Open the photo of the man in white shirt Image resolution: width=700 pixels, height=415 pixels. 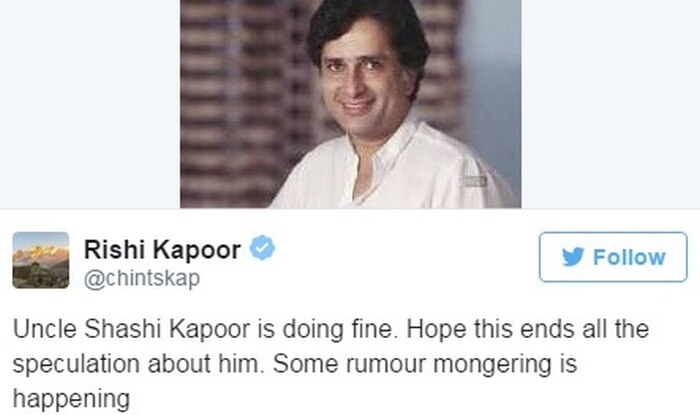350,104
